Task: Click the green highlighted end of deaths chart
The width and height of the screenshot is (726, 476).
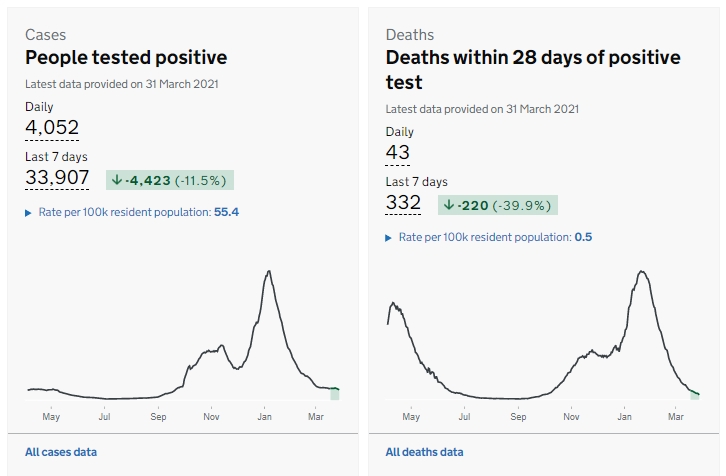Action: coord(694,394)
